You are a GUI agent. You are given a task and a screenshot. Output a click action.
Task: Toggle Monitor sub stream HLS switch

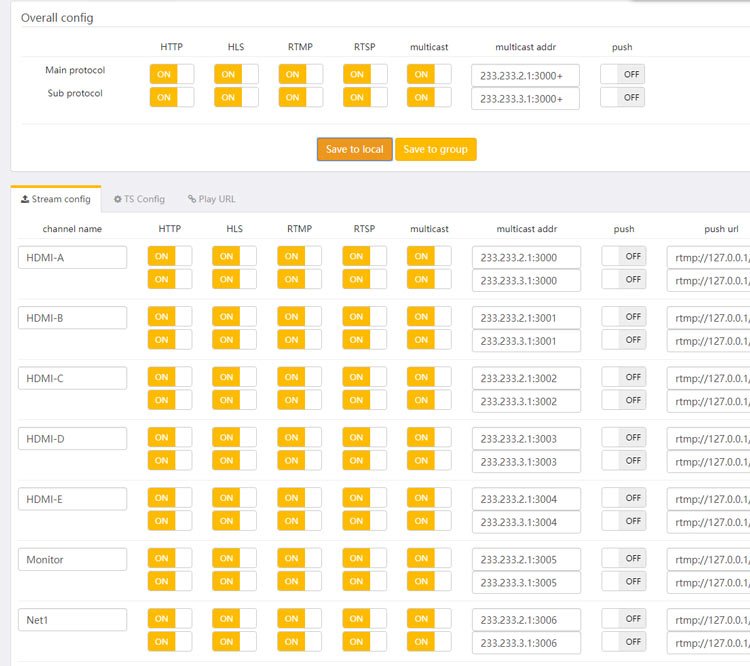(x=234, y=581)
